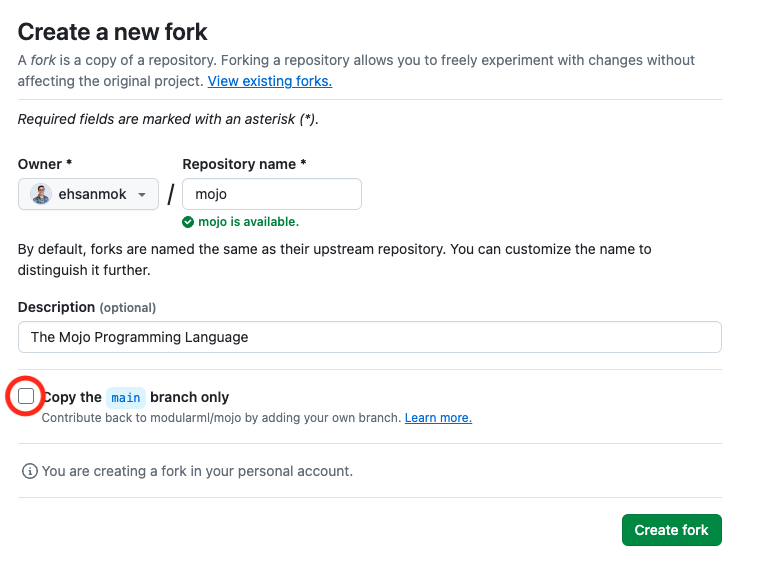Click the blue main branch badge
This screenshot has width=762, height=563.
pos(126,398)
